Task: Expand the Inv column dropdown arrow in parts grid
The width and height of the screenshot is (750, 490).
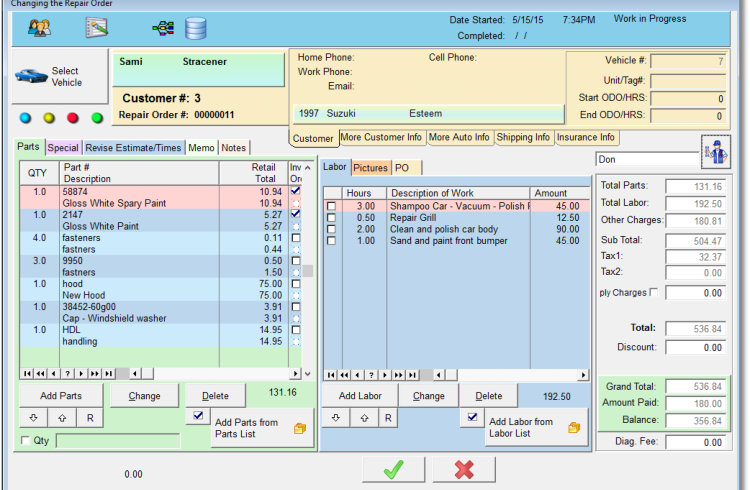Action: pos(307,168)
